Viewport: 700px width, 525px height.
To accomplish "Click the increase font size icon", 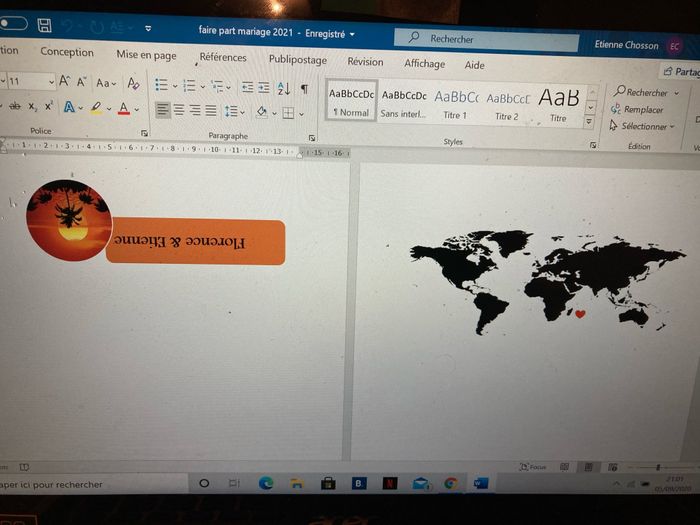I will (x=65, y=82).
